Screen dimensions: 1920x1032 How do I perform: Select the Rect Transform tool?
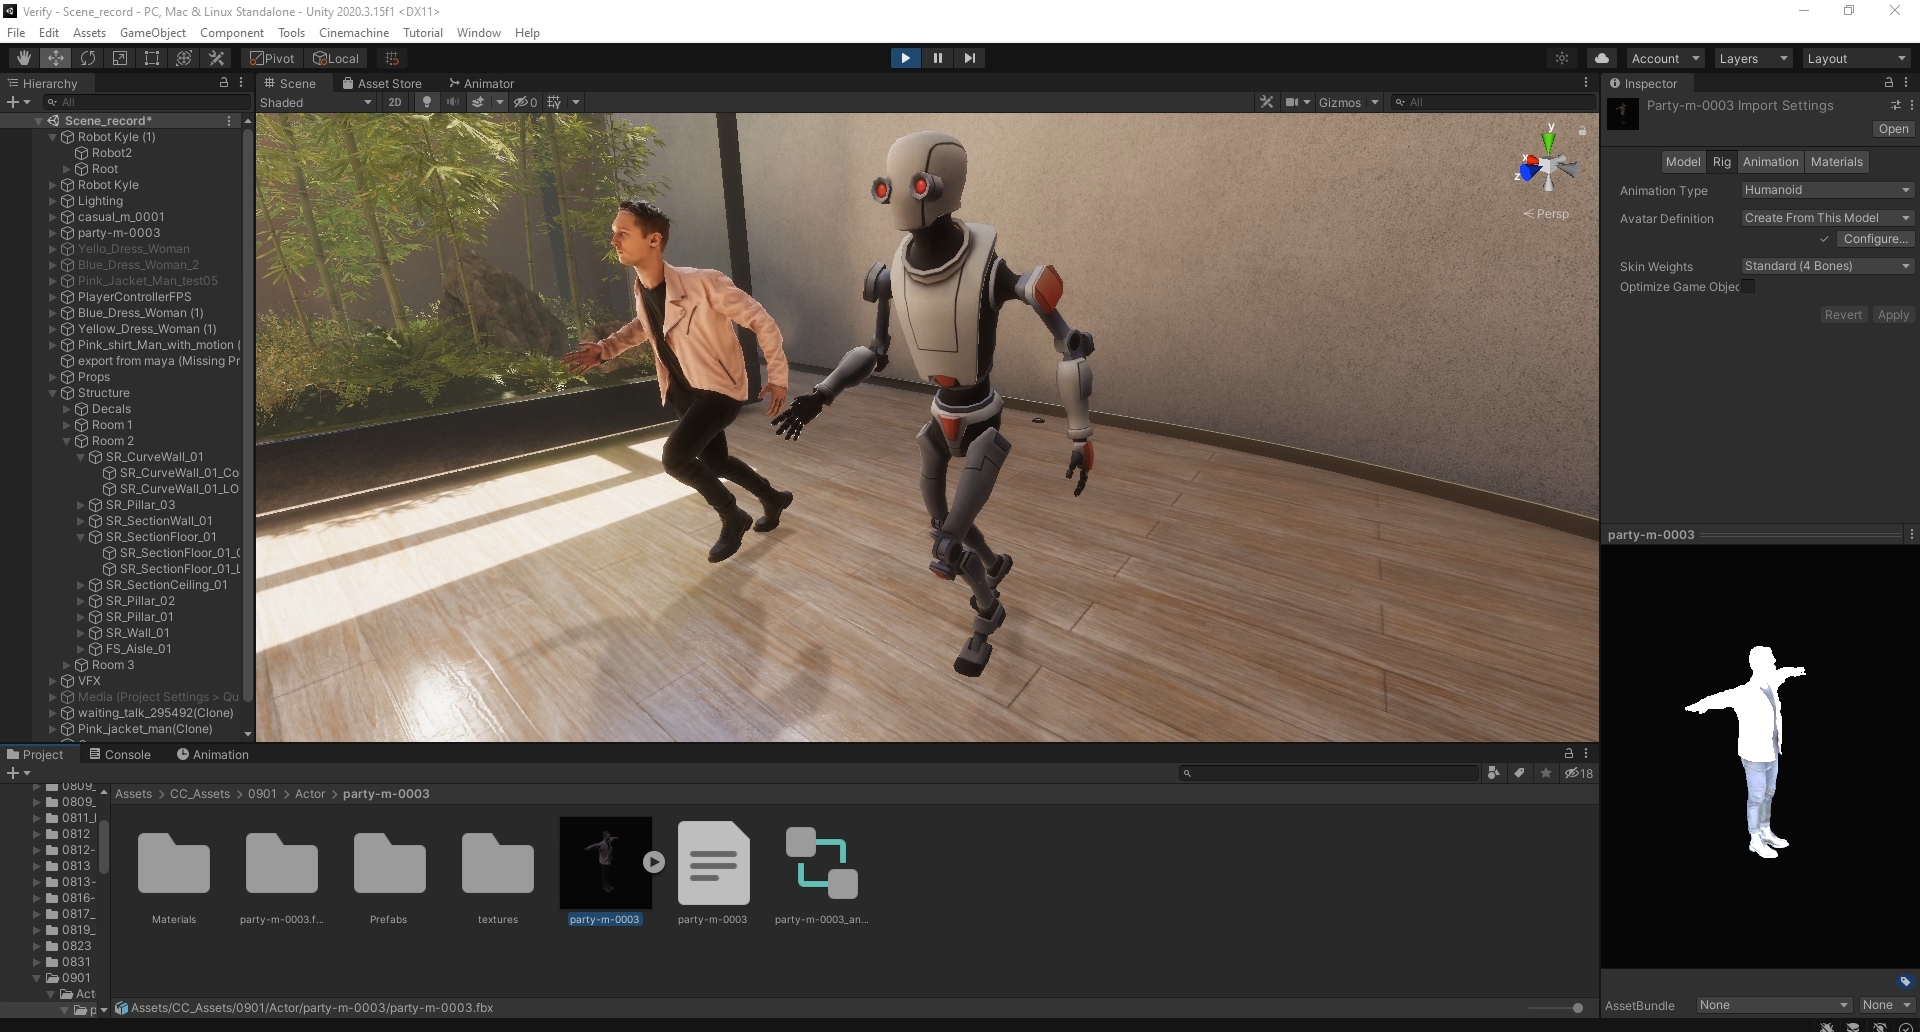pos(152,58)
